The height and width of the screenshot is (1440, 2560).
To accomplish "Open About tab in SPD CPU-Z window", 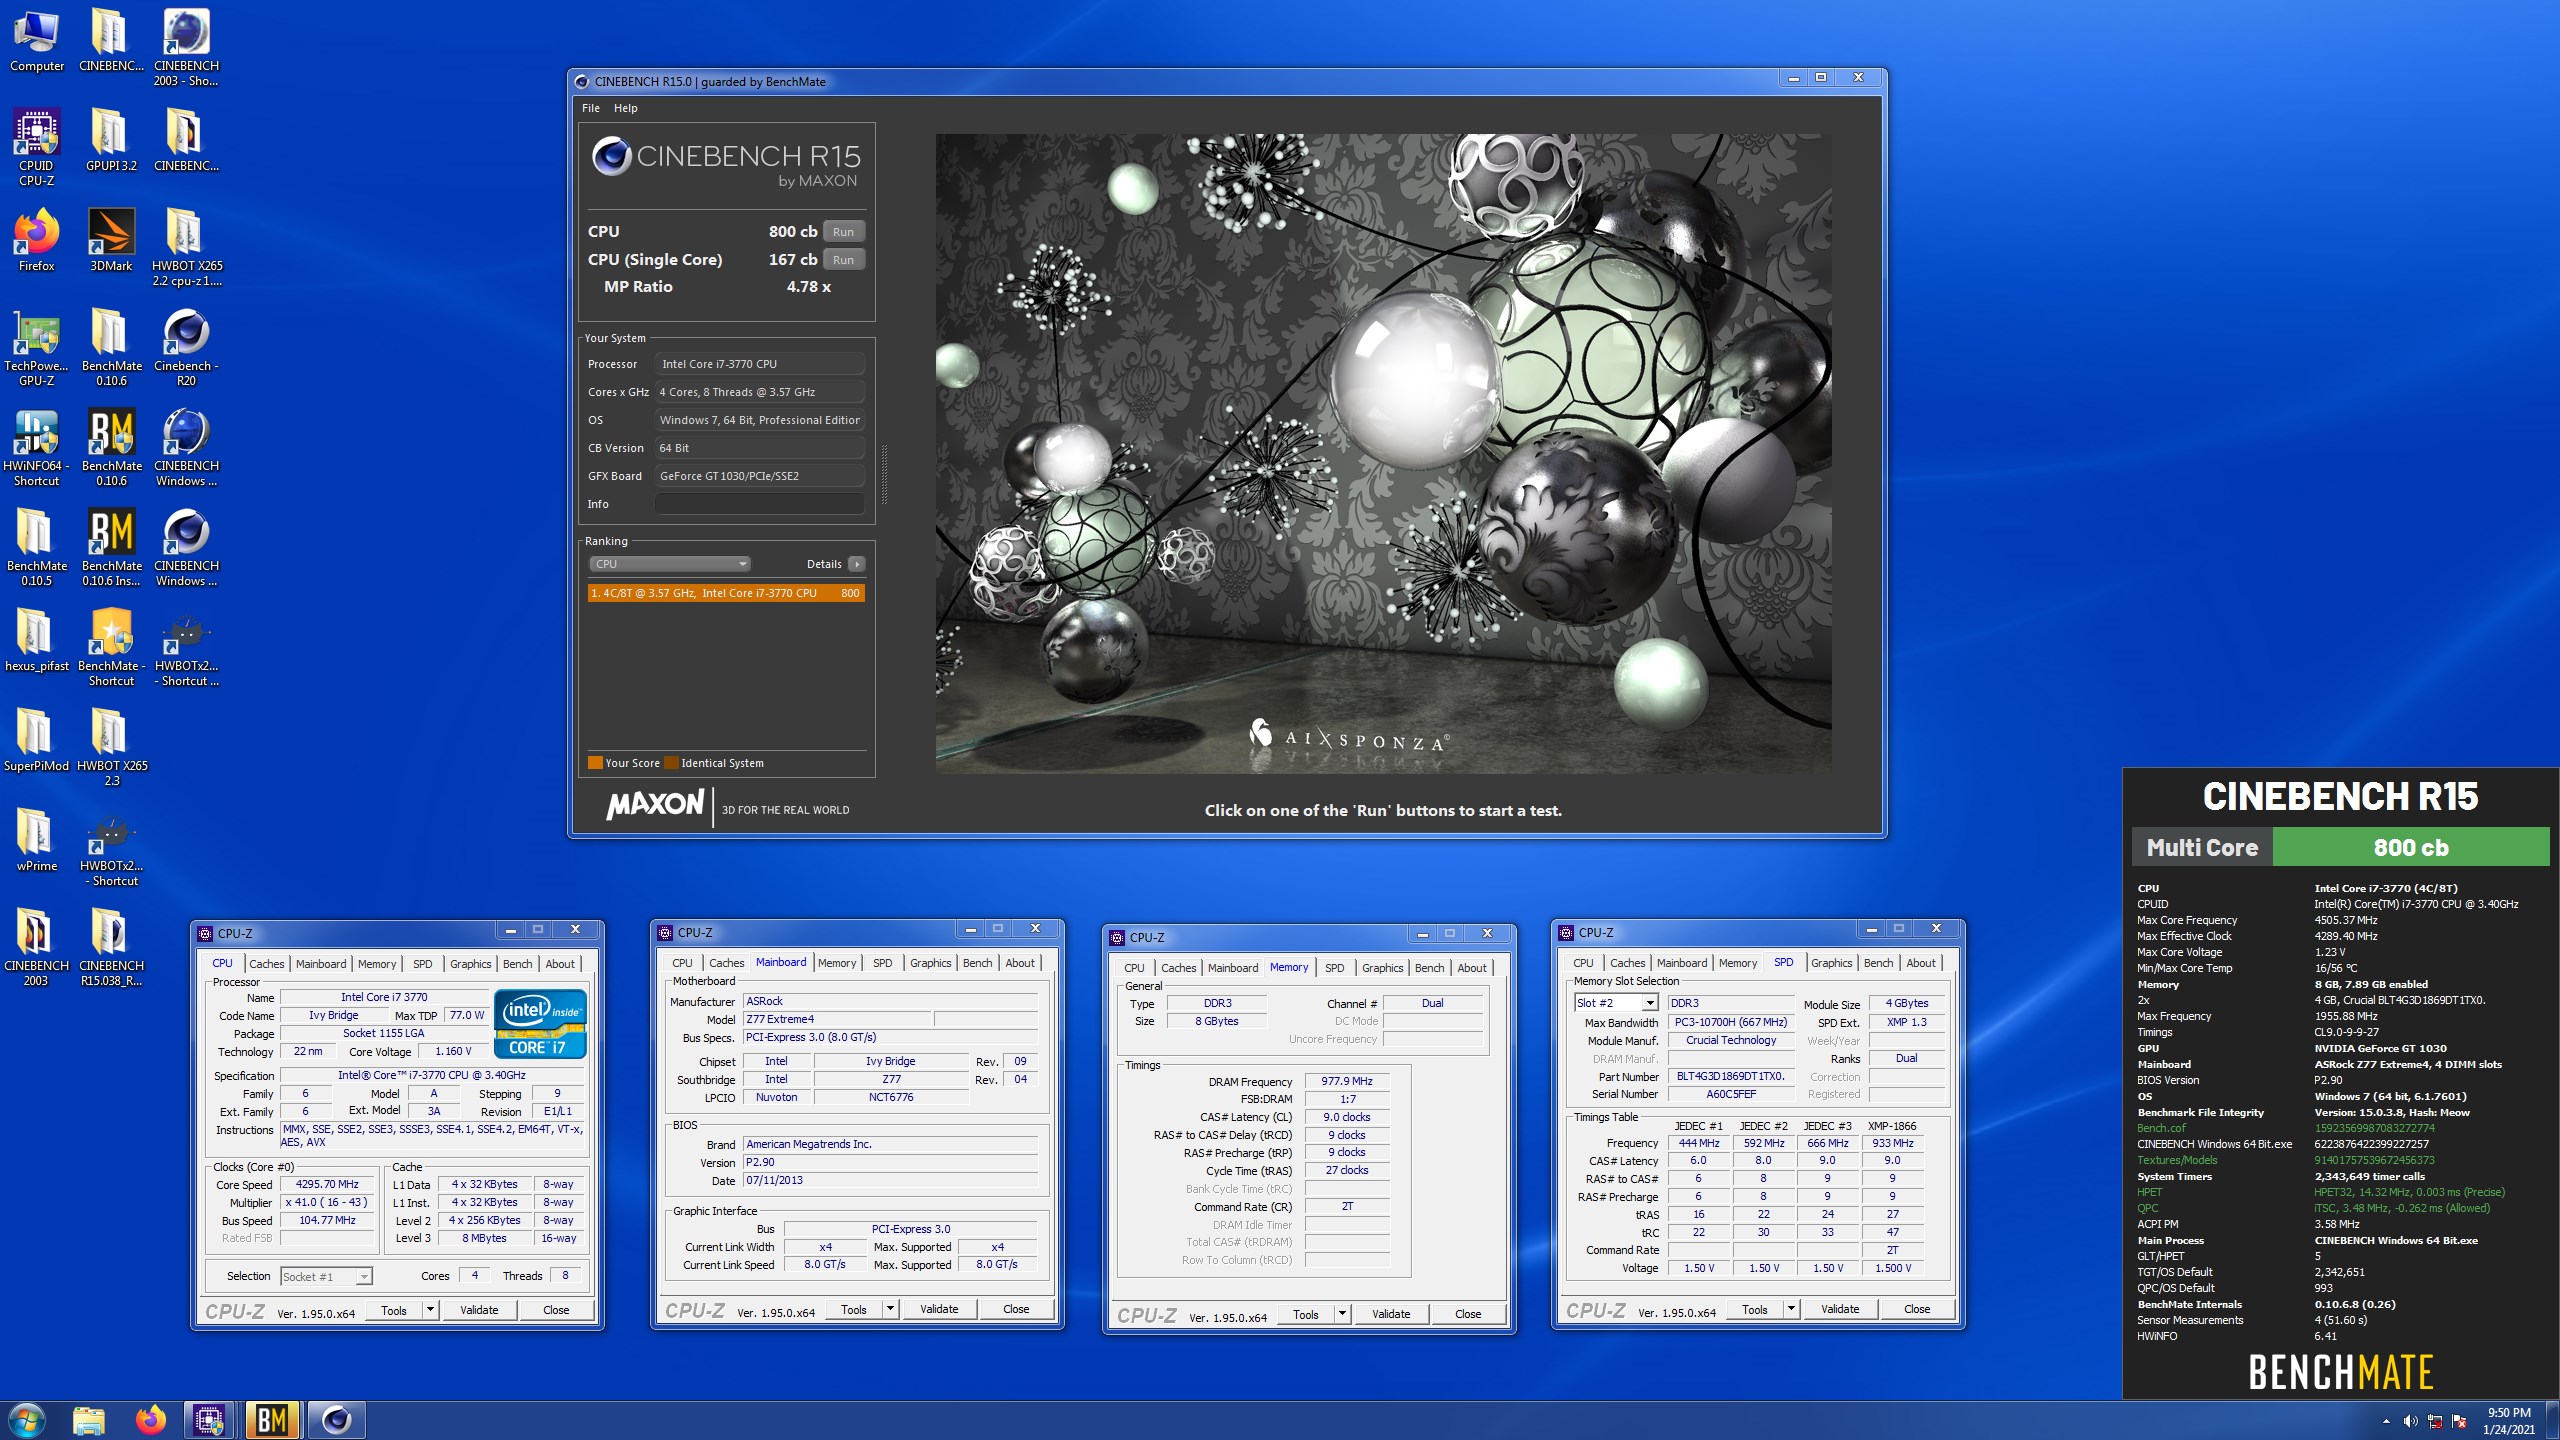I will 1921,963.
